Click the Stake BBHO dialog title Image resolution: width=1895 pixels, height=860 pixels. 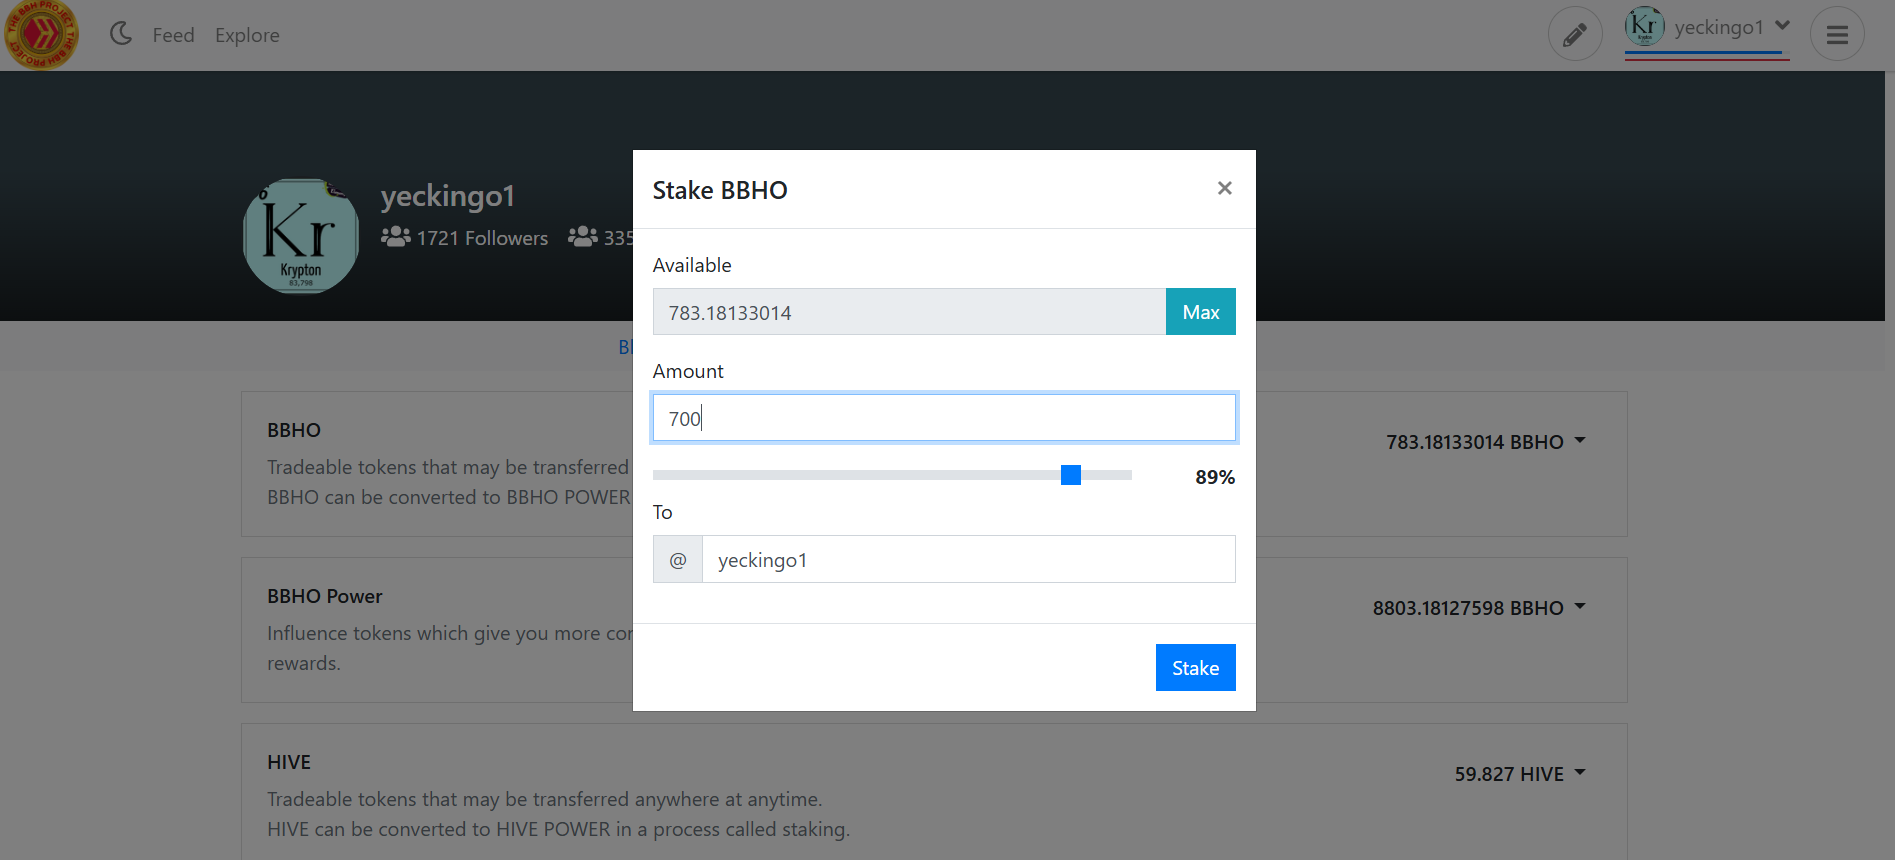point(720,190)
